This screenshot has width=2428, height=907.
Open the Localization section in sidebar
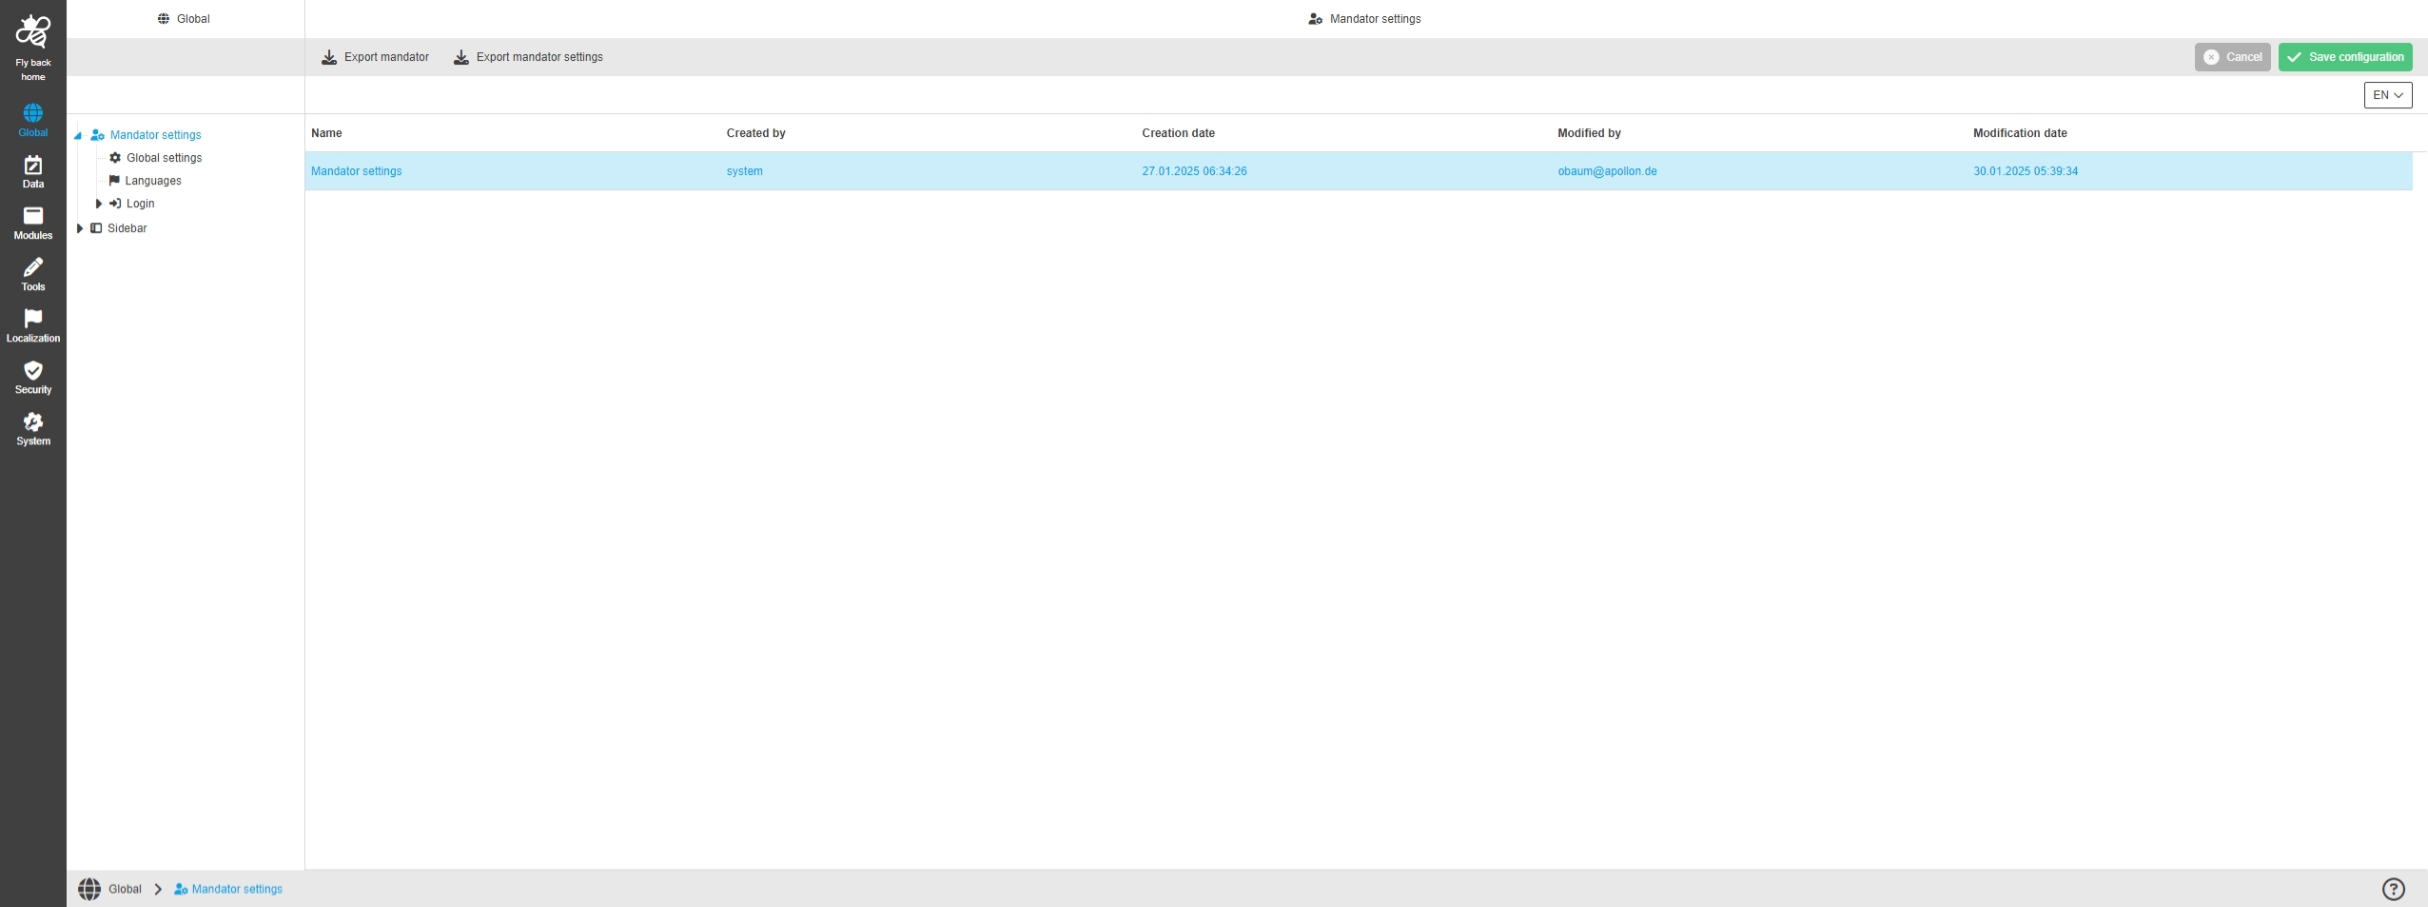point(33,326)
